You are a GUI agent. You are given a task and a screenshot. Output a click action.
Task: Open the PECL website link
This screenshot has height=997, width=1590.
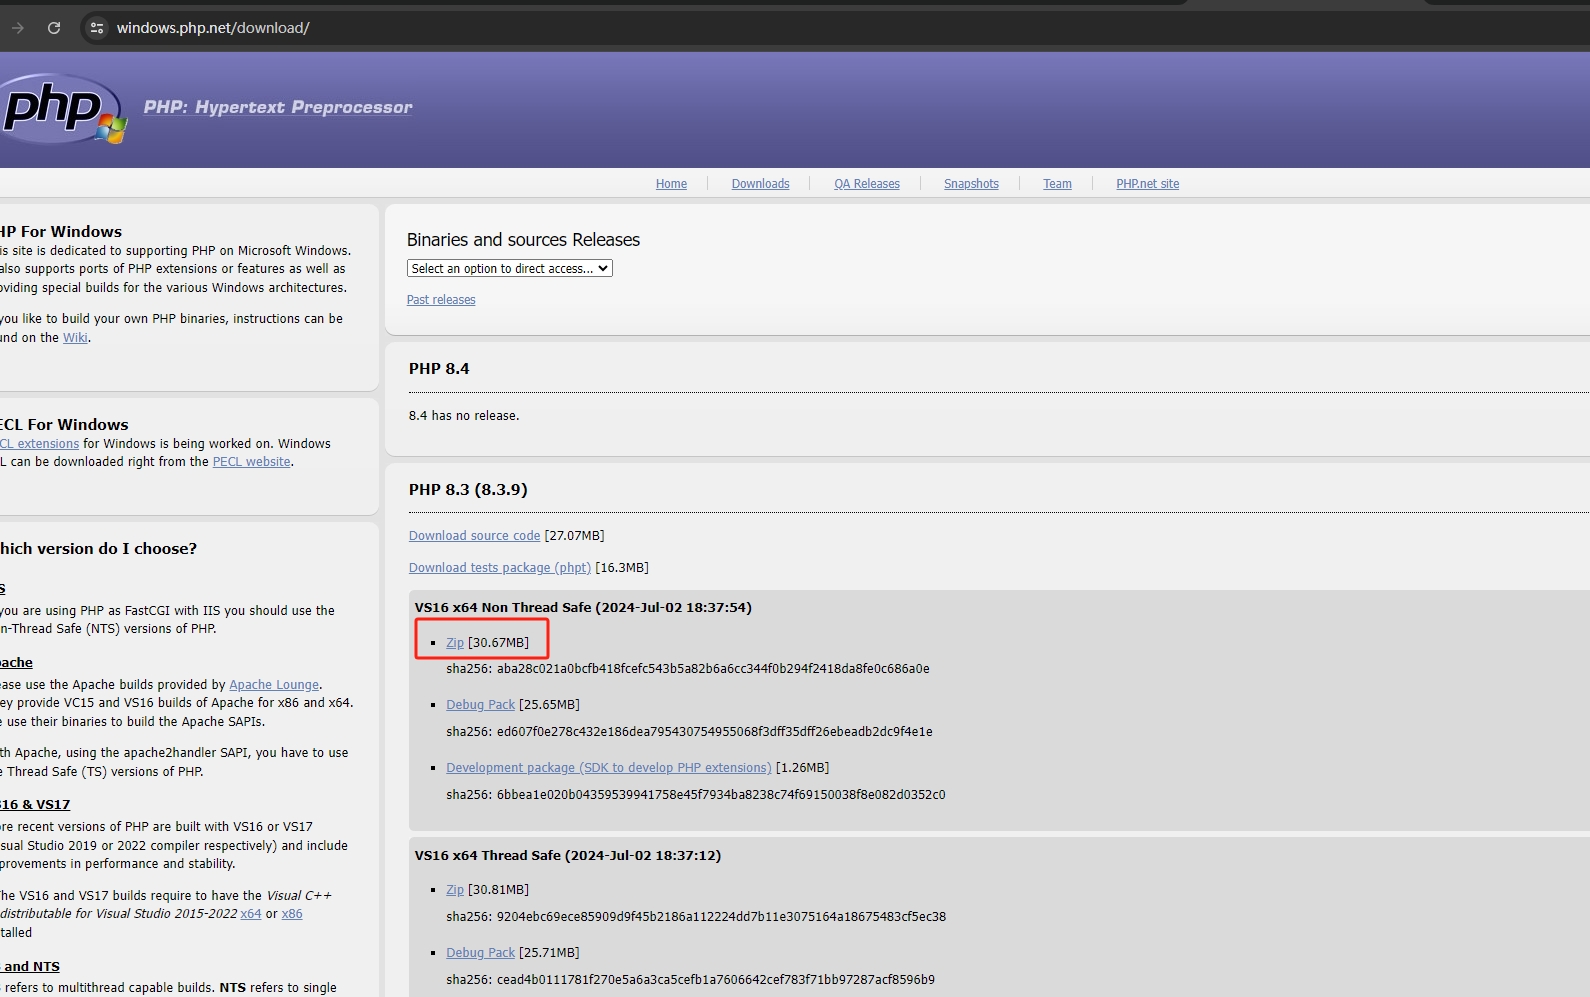click(251, 462)
